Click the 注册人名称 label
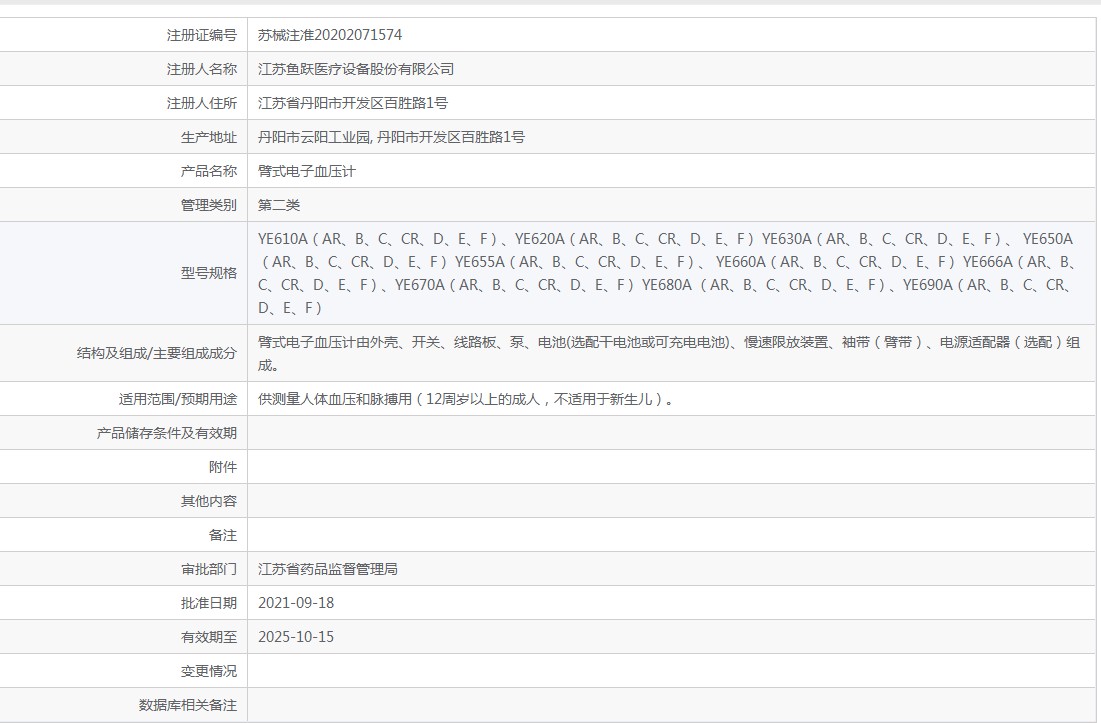 coord(202,69)
